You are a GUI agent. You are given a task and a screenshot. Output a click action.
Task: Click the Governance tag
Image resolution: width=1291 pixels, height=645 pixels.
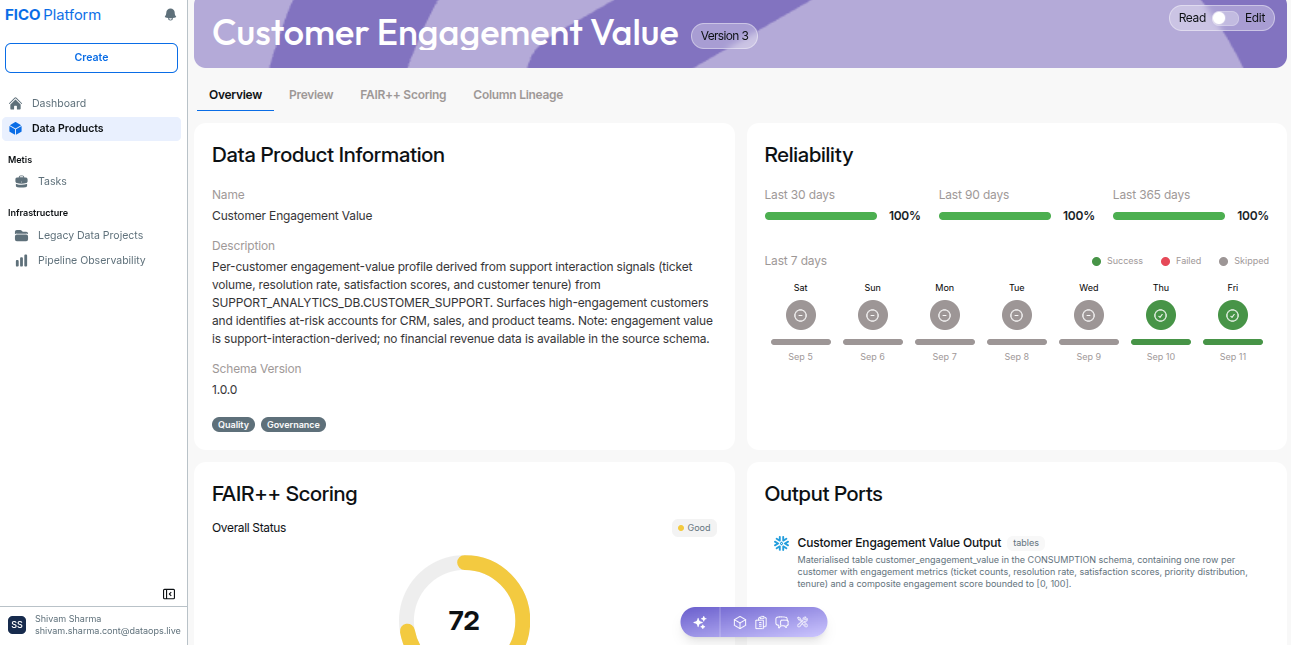(x=294, y=424)
